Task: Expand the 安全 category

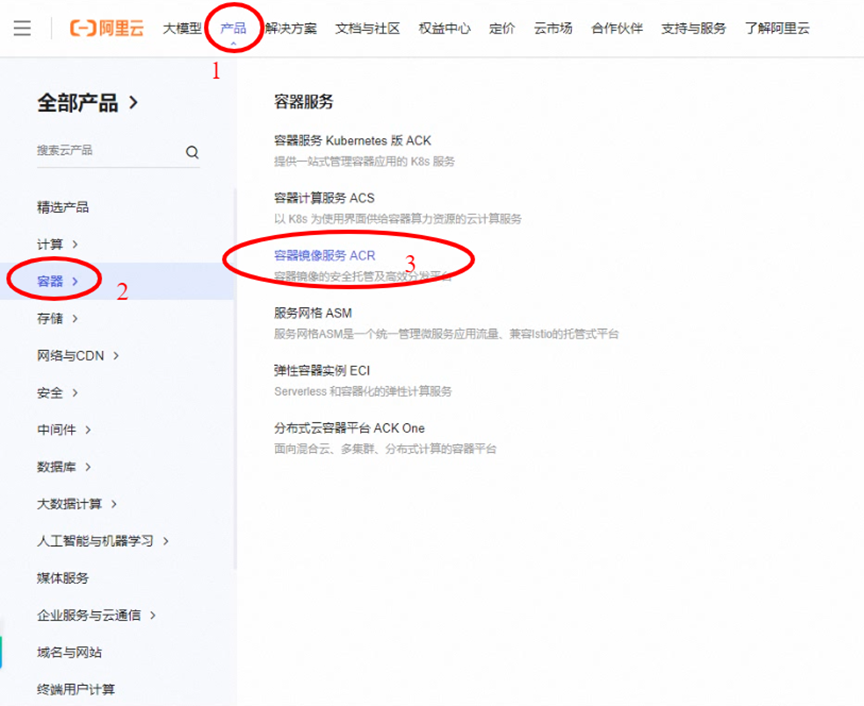Action: [x=57, y=393]
